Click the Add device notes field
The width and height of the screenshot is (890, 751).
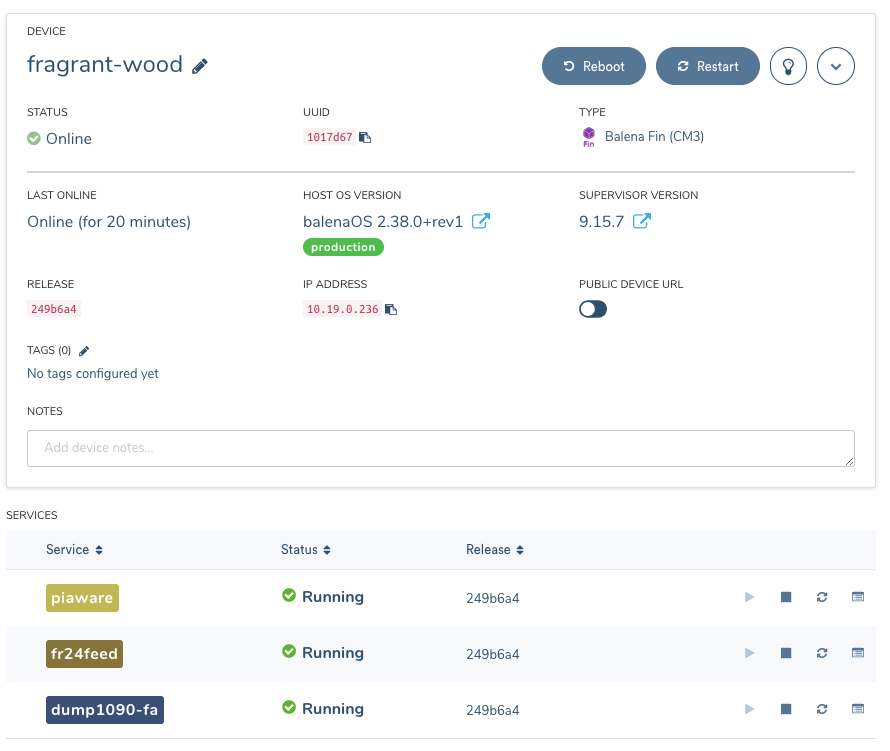point(441,448)
